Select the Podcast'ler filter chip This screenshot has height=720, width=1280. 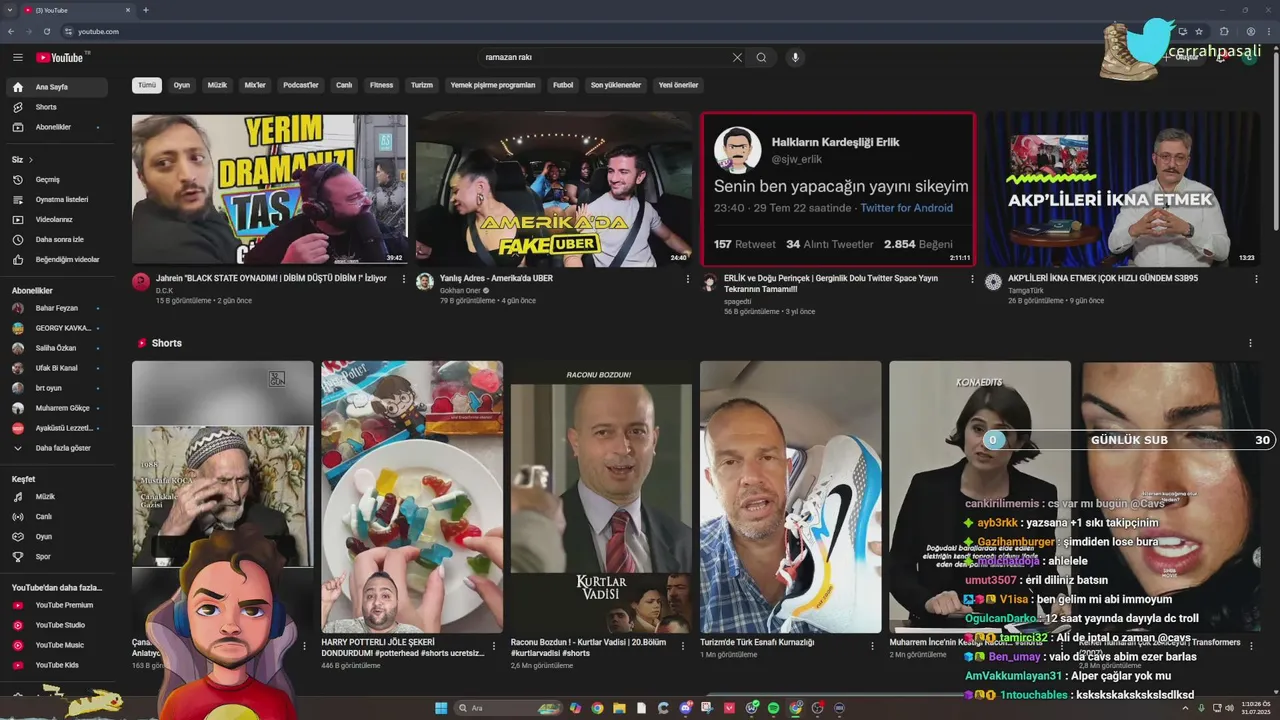pos(301,85)
